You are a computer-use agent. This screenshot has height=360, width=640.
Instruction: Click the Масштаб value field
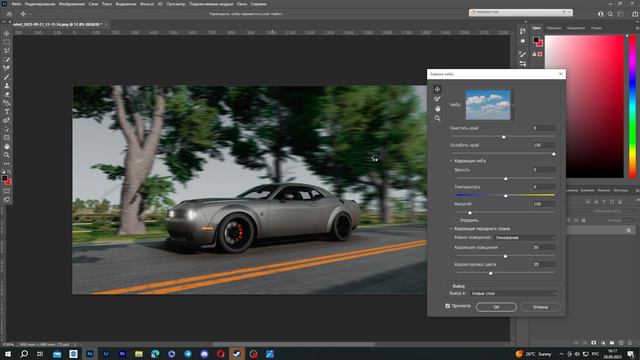543,204
